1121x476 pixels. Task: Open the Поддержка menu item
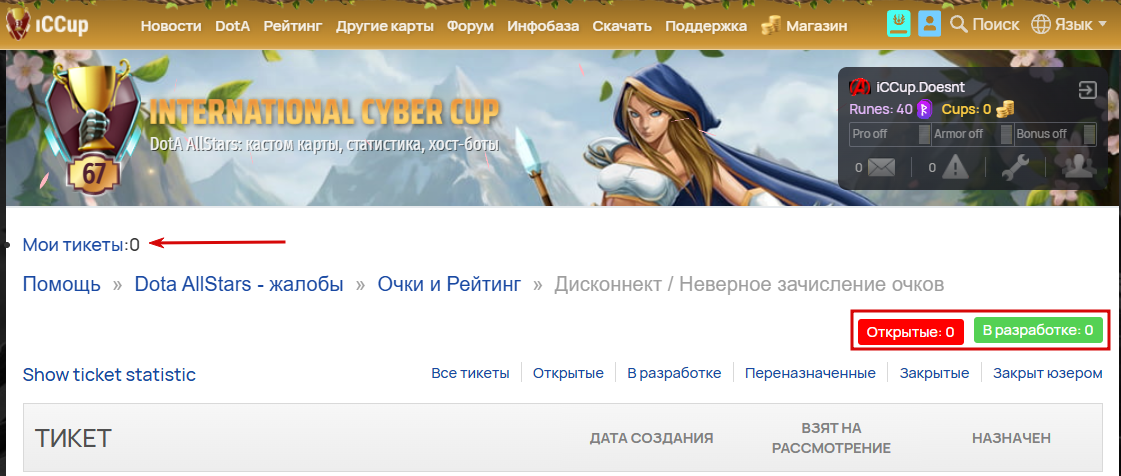pos(706,26)
